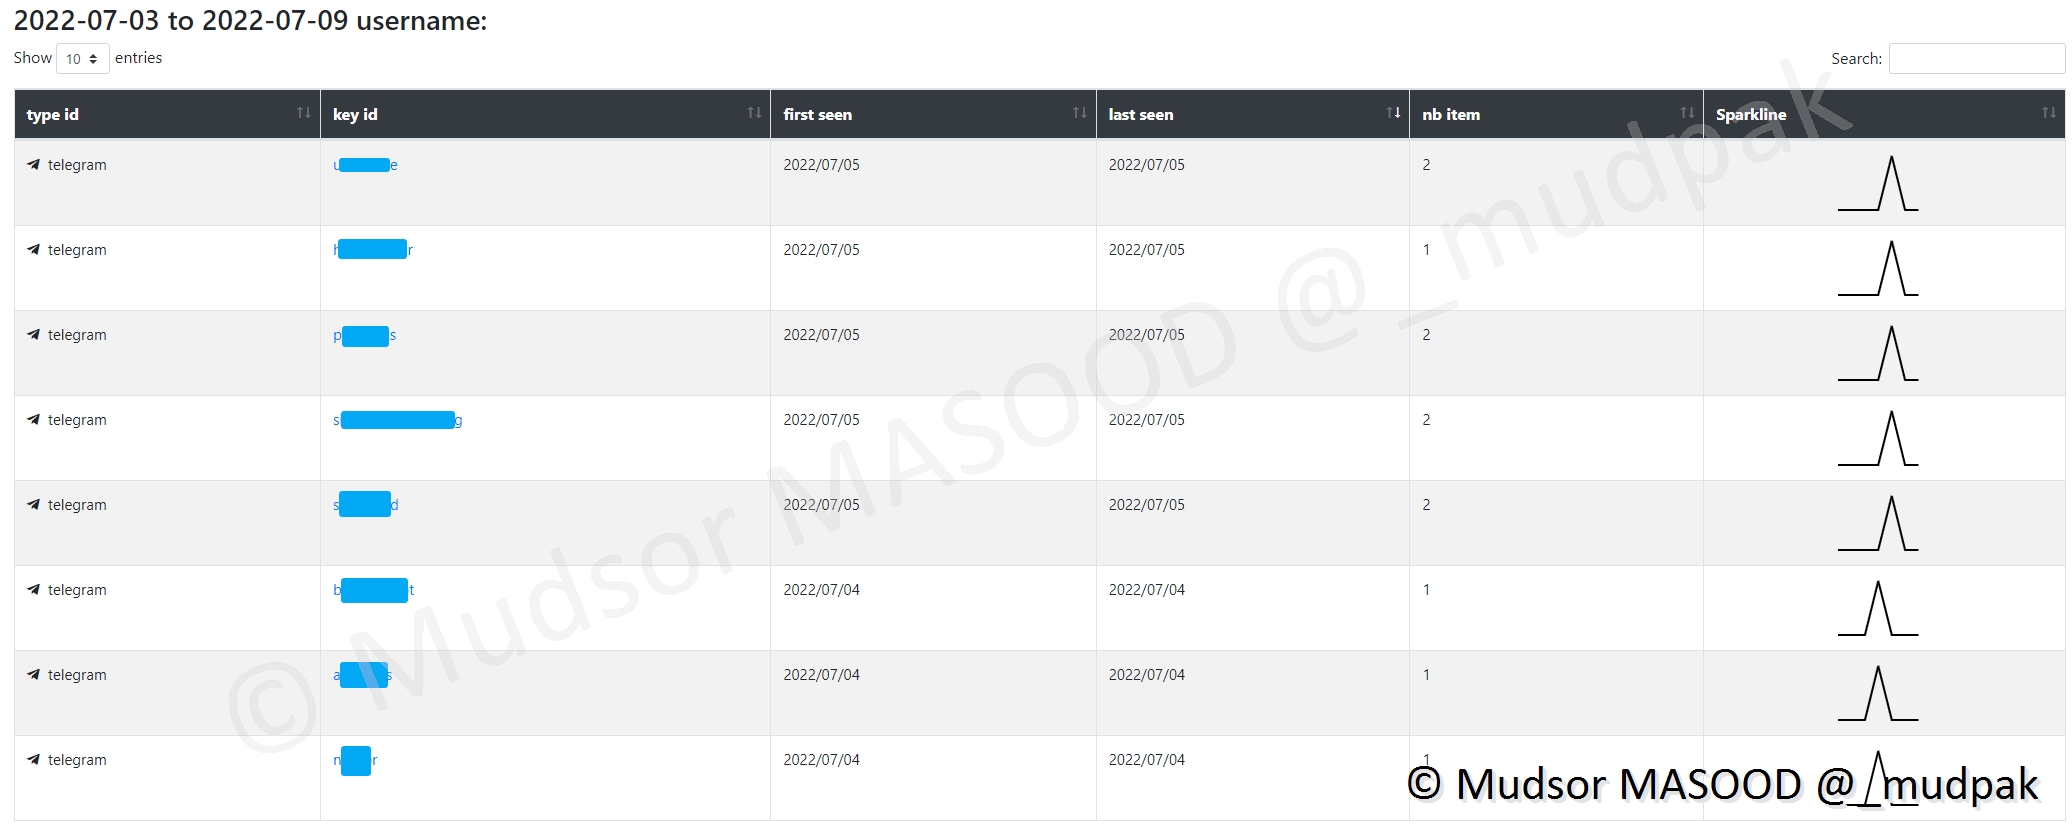Click the last seen header text
Viewport: 2072px width, 824px height.
pyautogui.click(x=1140, y=115)
